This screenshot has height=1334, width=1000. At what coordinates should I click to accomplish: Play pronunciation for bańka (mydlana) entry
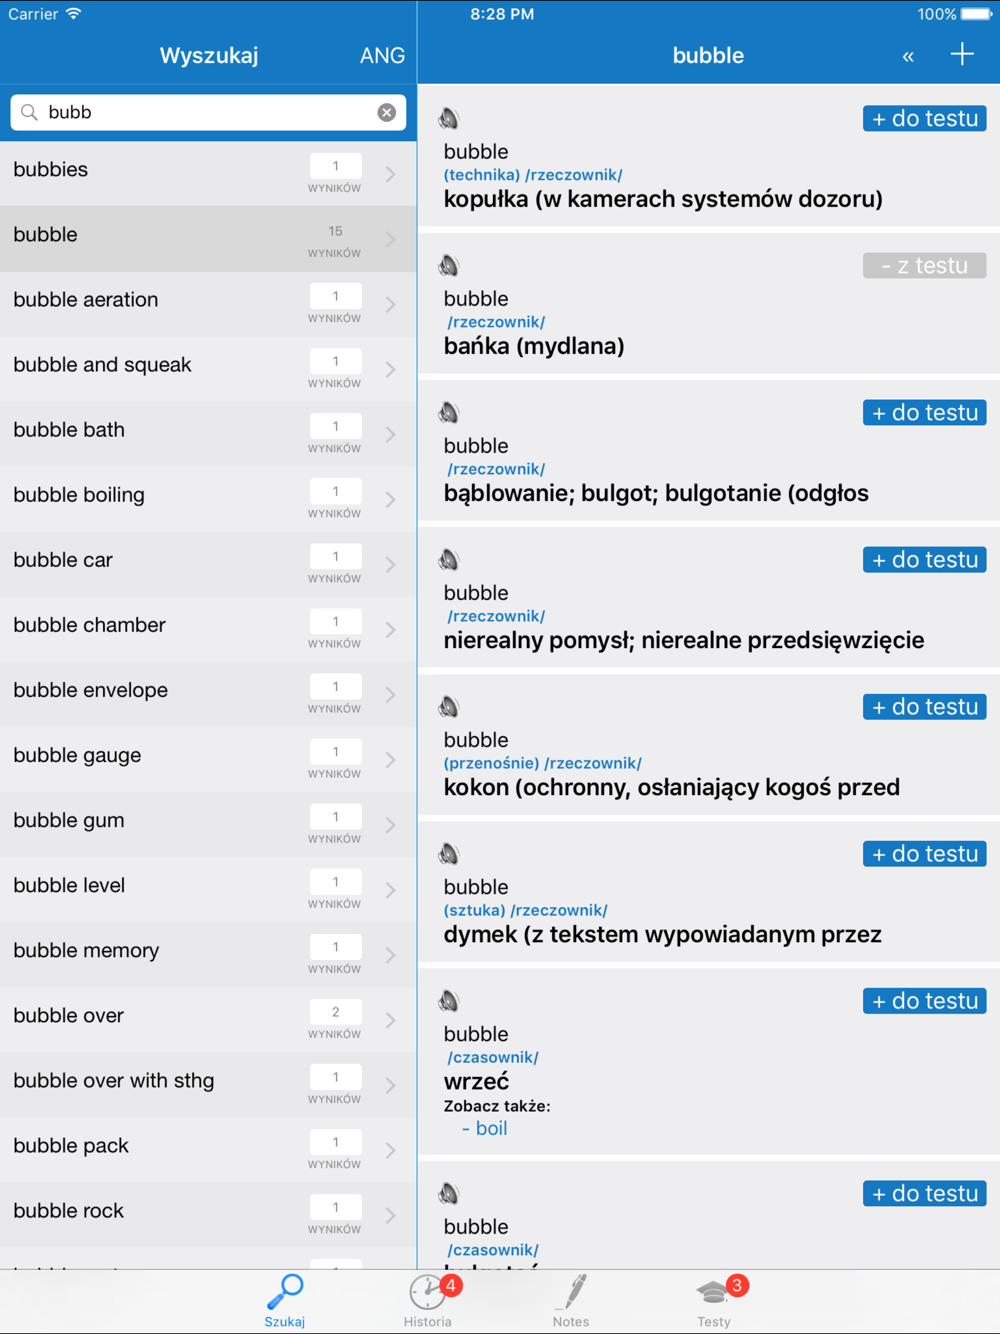pos(449,266)
